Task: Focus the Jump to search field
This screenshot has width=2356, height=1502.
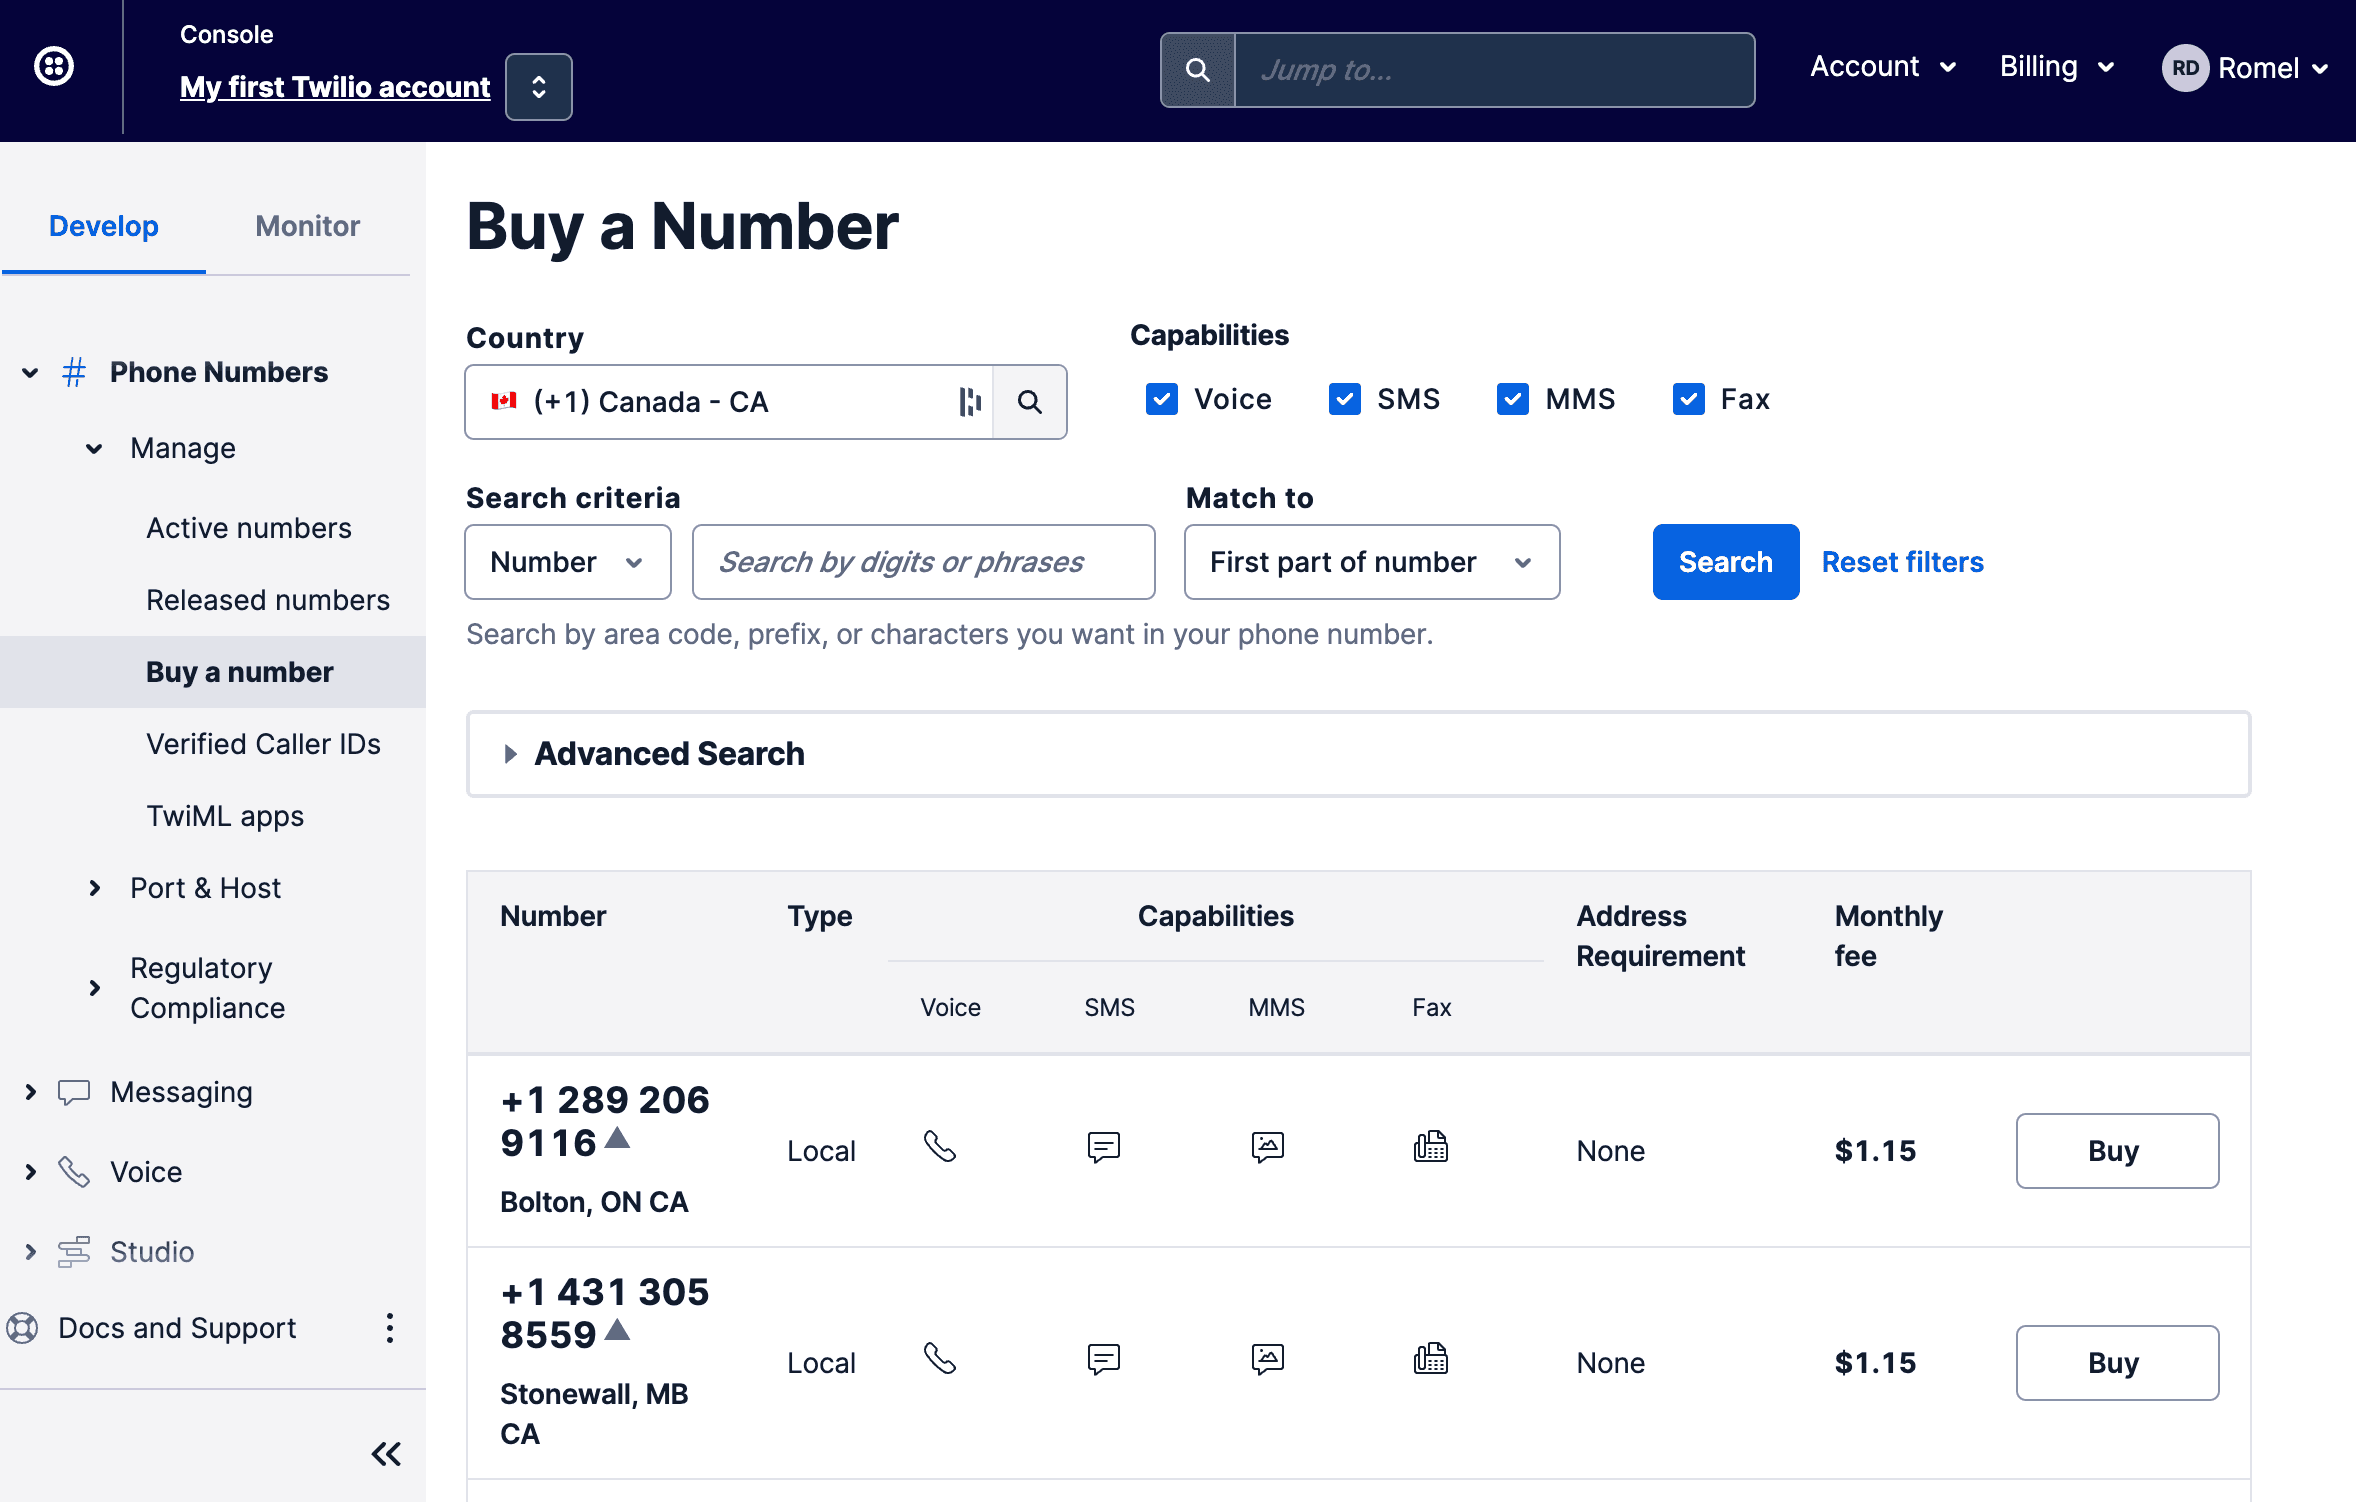Action: 1495,70
